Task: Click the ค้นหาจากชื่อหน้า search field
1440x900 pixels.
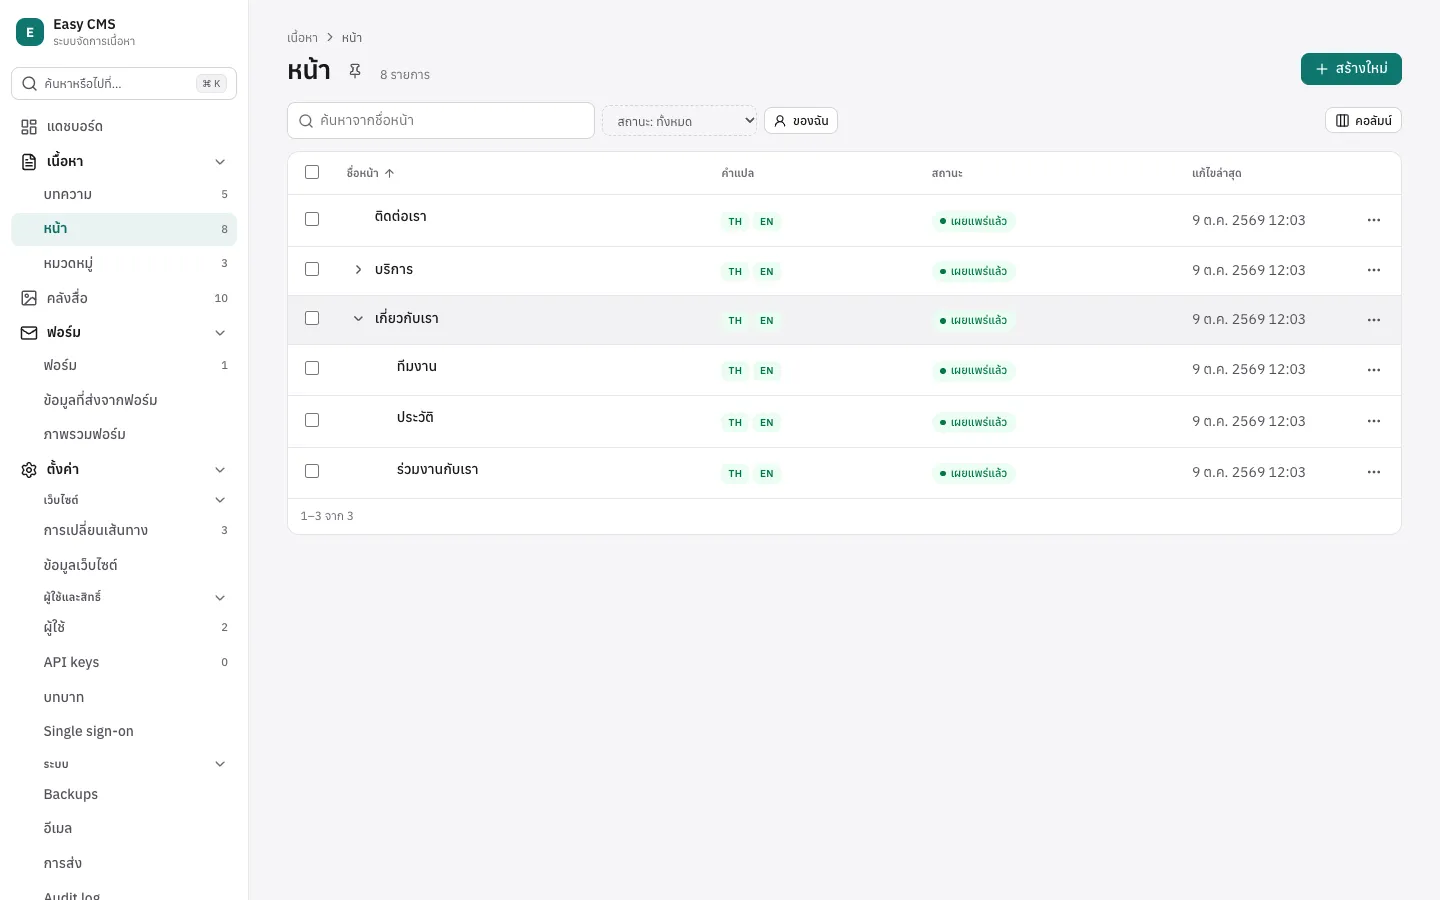Action: pos(441,121)
